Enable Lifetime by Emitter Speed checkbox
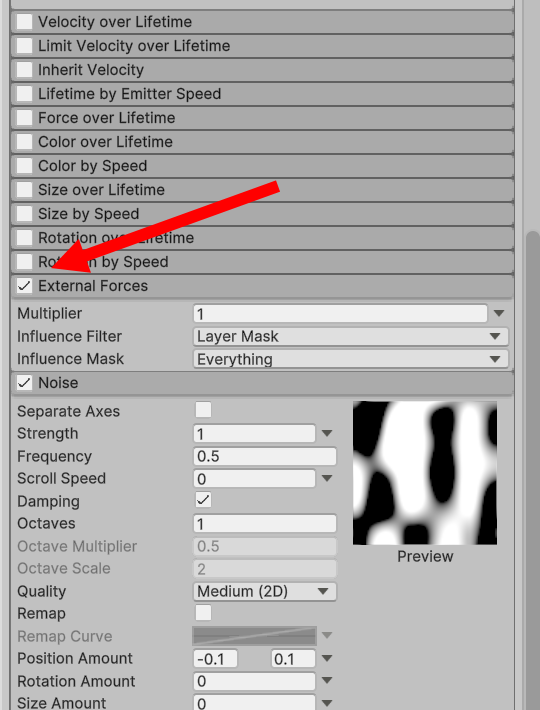Screen dimensions: 540x710 [24, 94]
